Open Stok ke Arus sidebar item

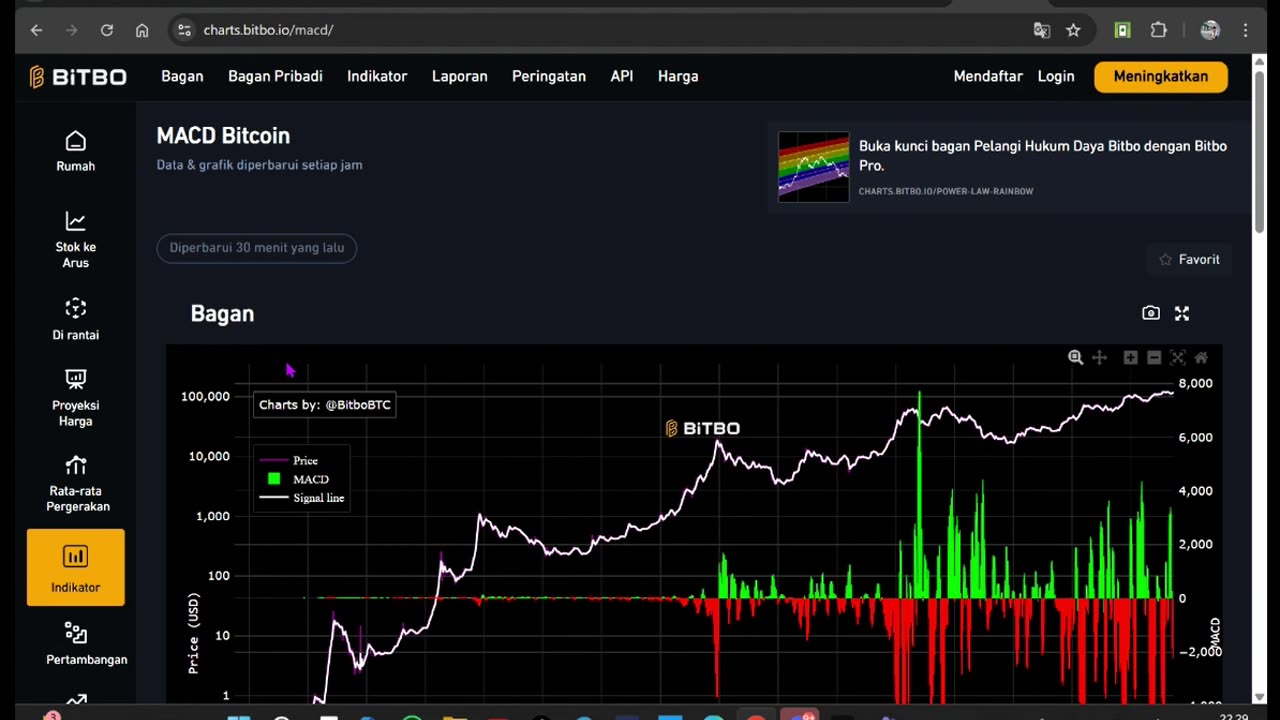click(x=76, y=240)
